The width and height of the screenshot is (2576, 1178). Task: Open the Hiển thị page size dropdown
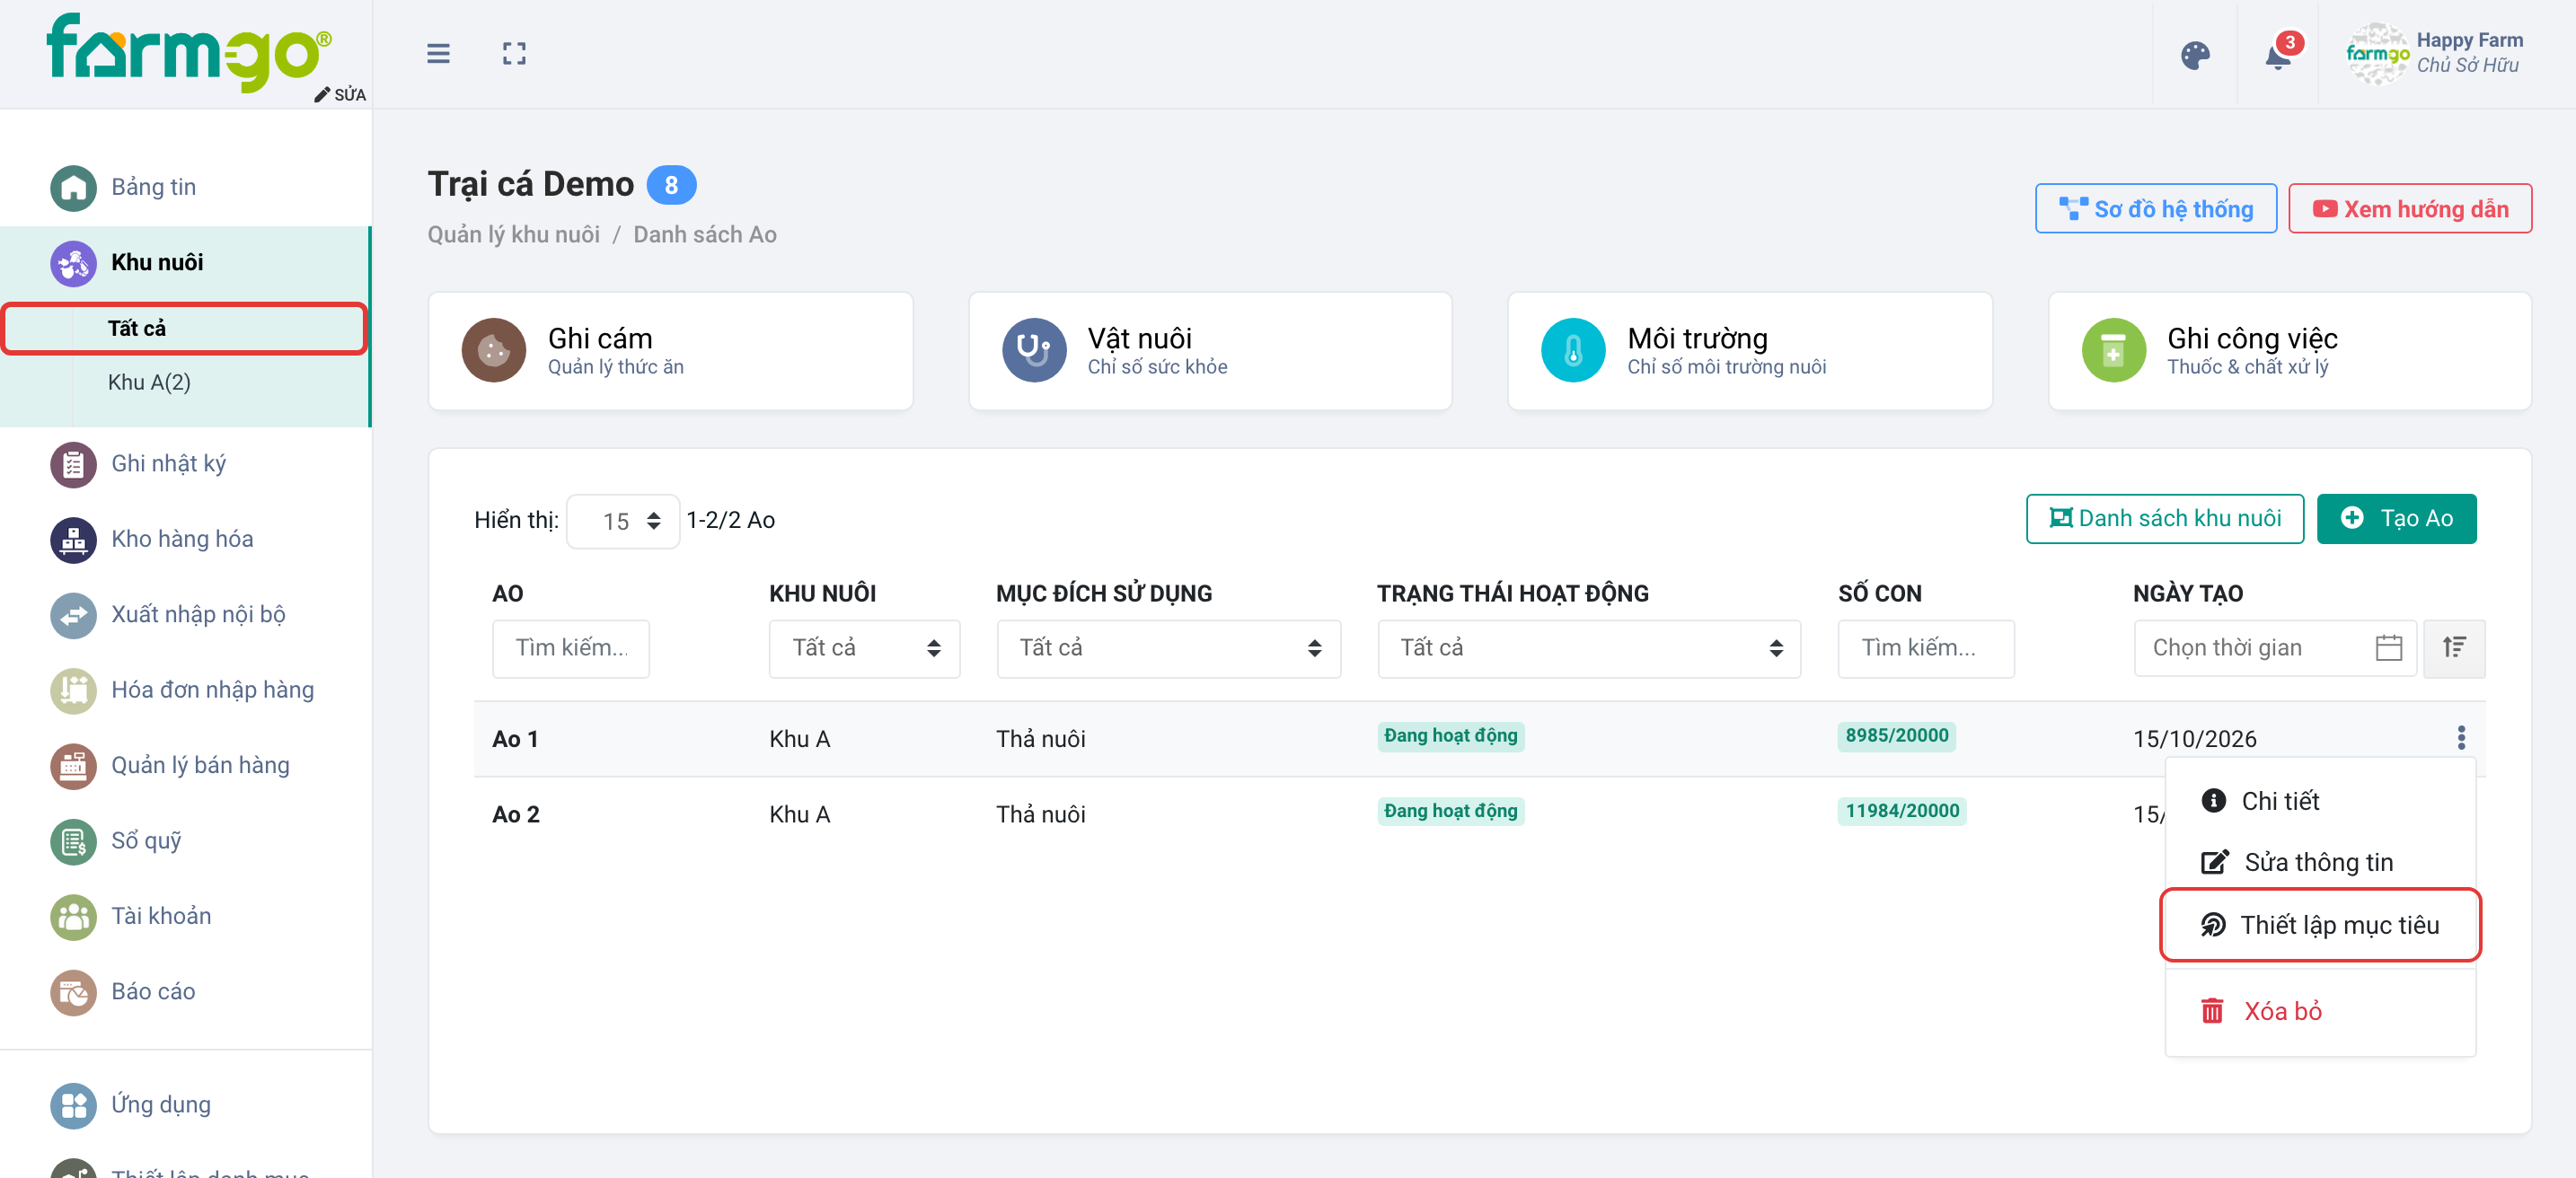(623, 521)
